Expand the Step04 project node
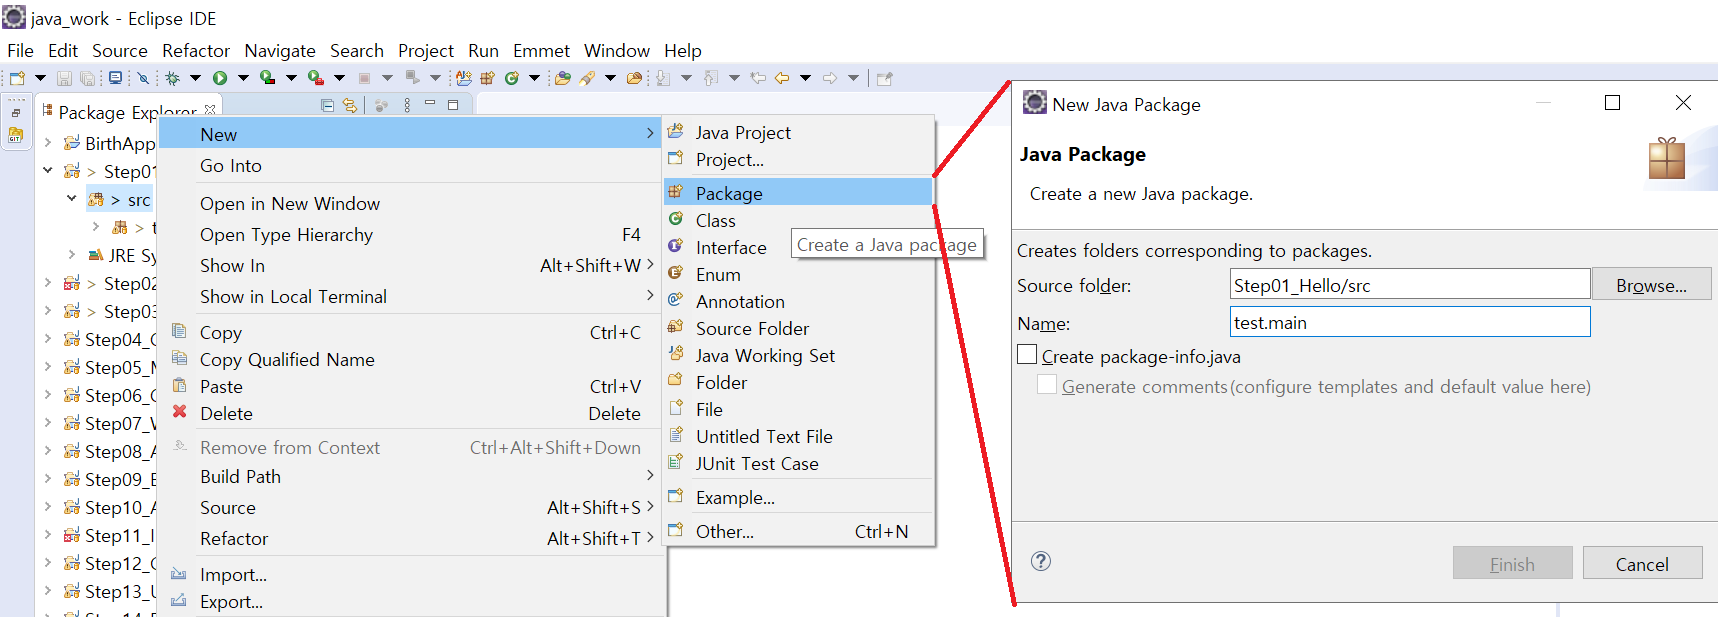Image resolution: width=1718 pixels, height=617 pixels. tap(48, 339)
